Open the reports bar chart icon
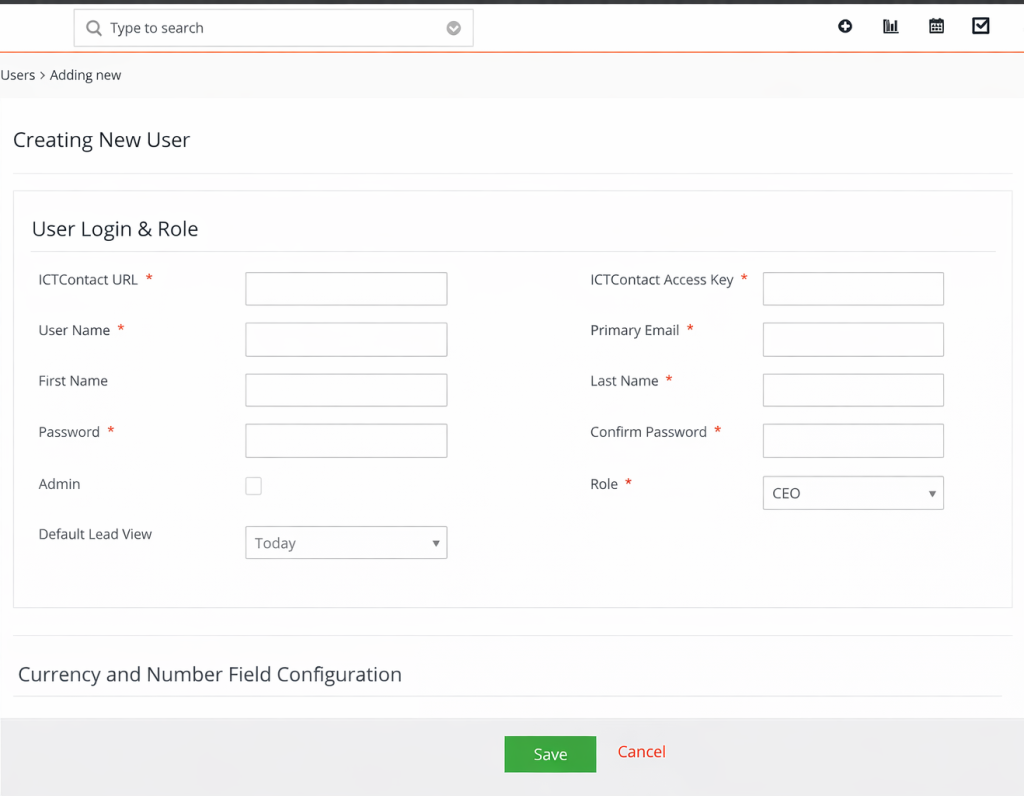The image size is (1024, 796). (x=890, y=26)
